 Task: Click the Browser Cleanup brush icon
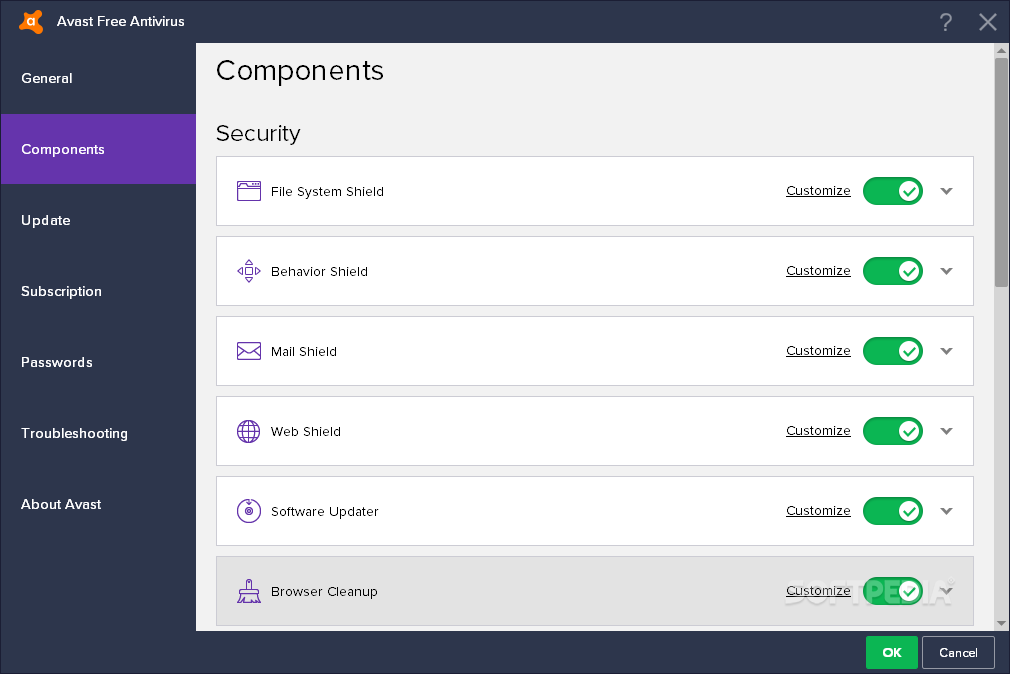point(249,591)
